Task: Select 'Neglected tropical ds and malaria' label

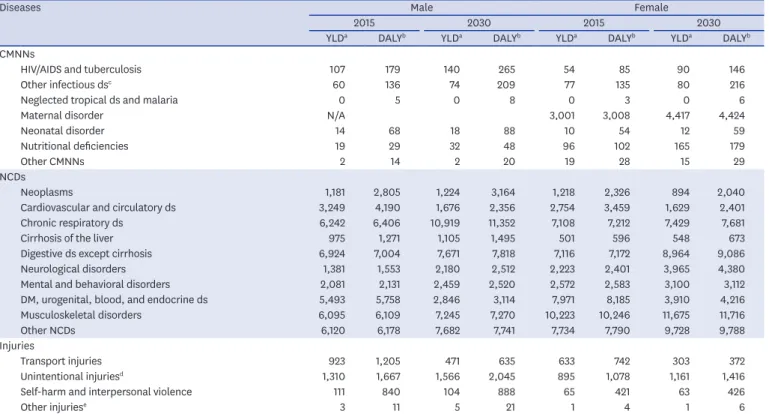Action: click(99, 100)
